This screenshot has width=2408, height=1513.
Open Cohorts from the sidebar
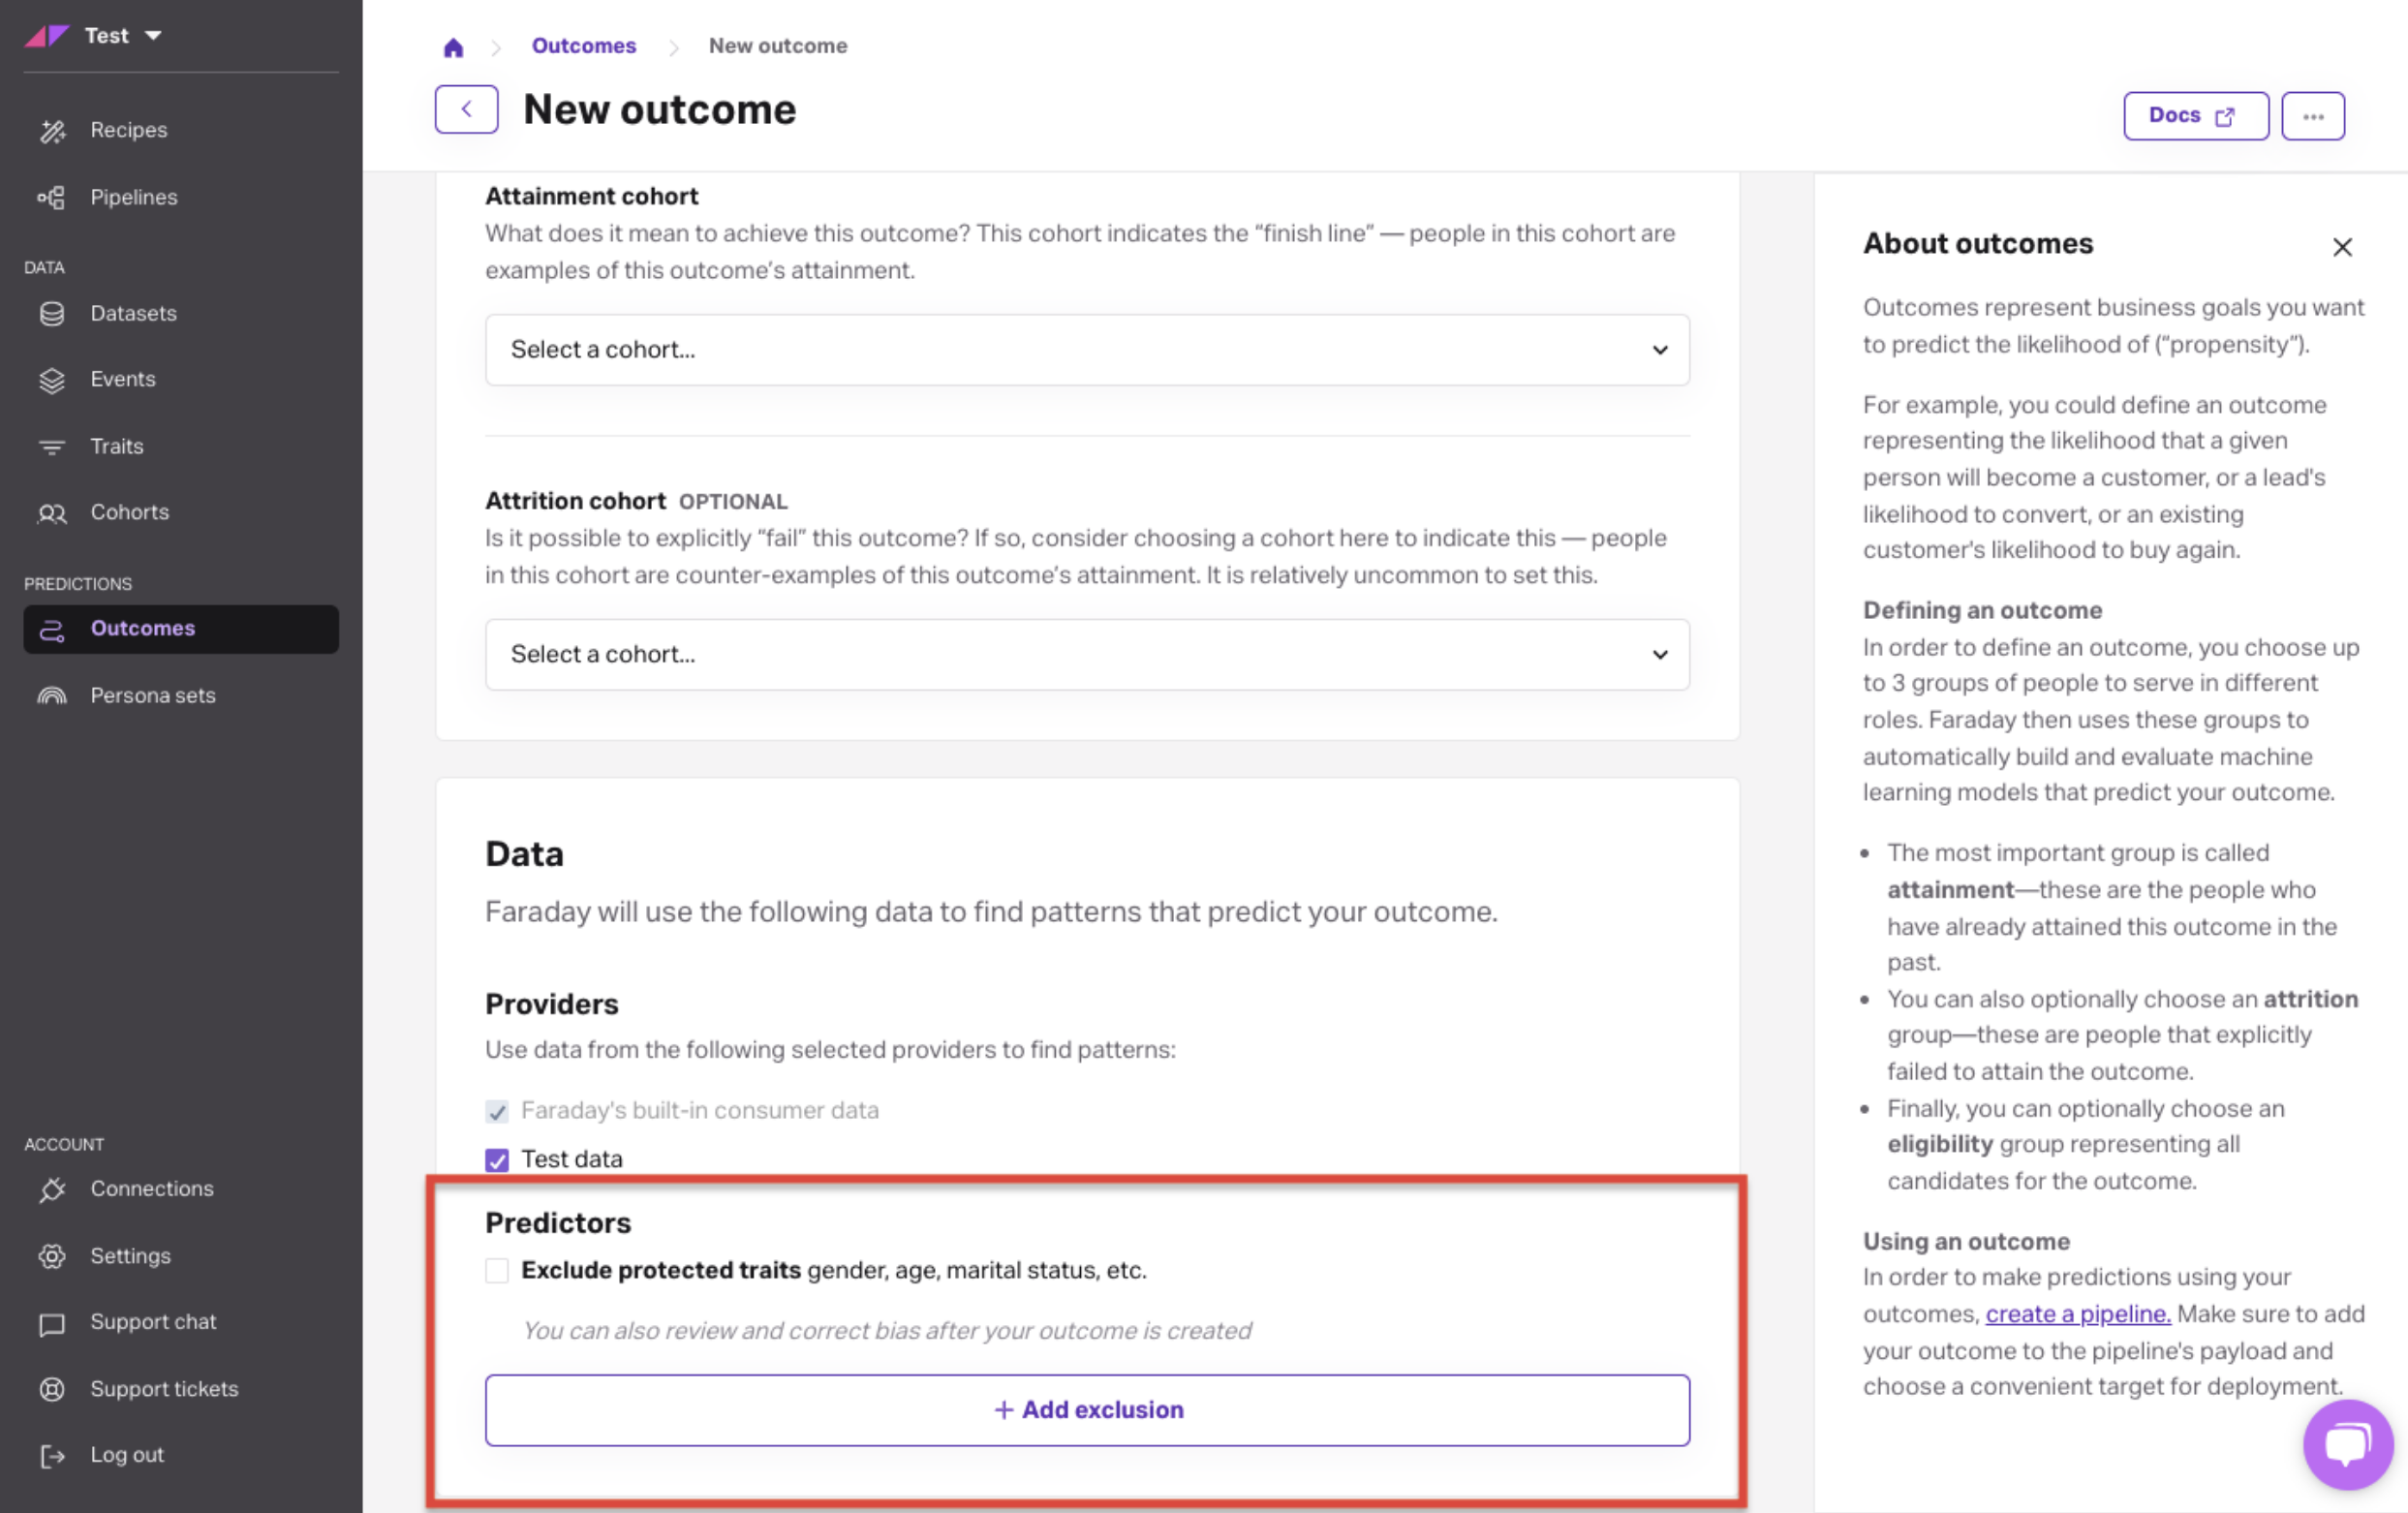coord(129,513)
